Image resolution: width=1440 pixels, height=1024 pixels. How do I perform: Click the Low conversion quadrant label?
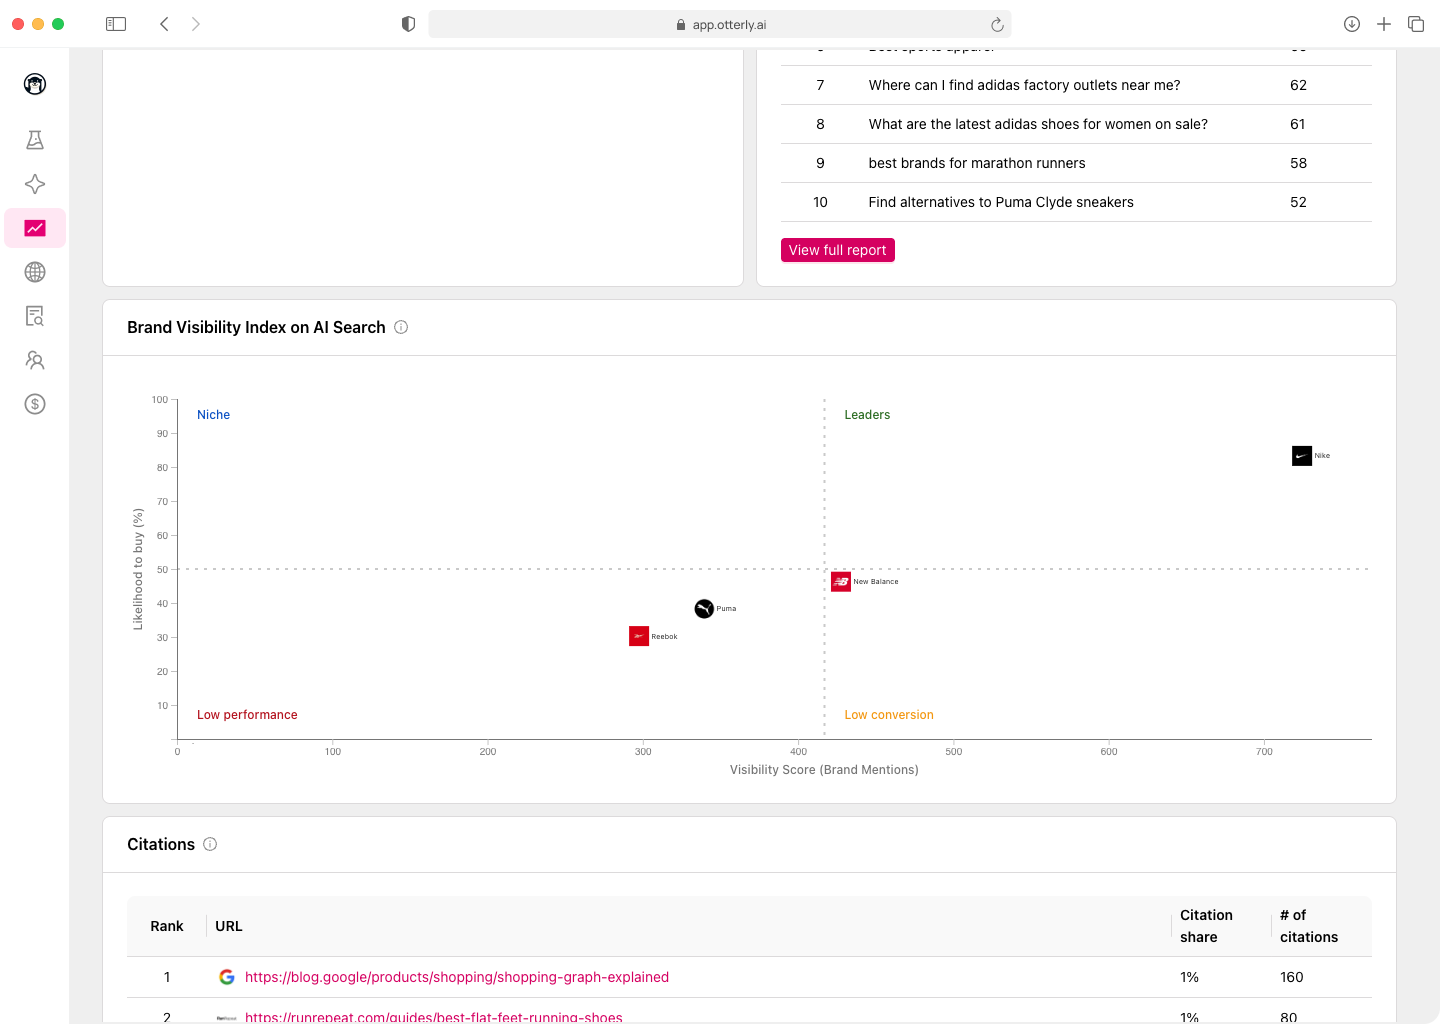[x=889, y=715]
